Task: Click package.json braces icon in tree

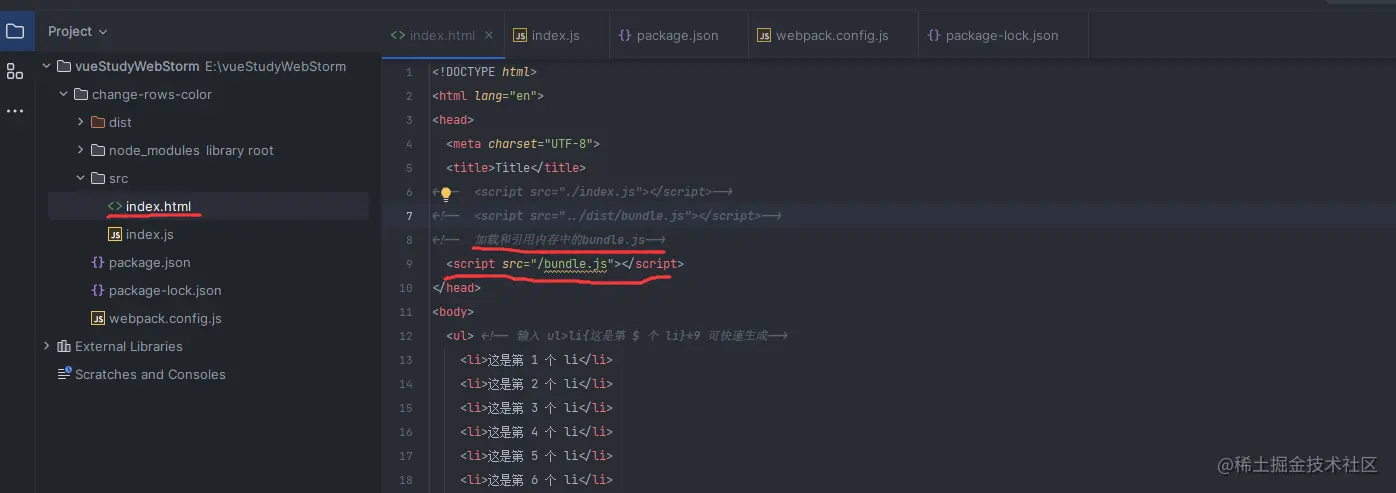Action: point(97,262)
